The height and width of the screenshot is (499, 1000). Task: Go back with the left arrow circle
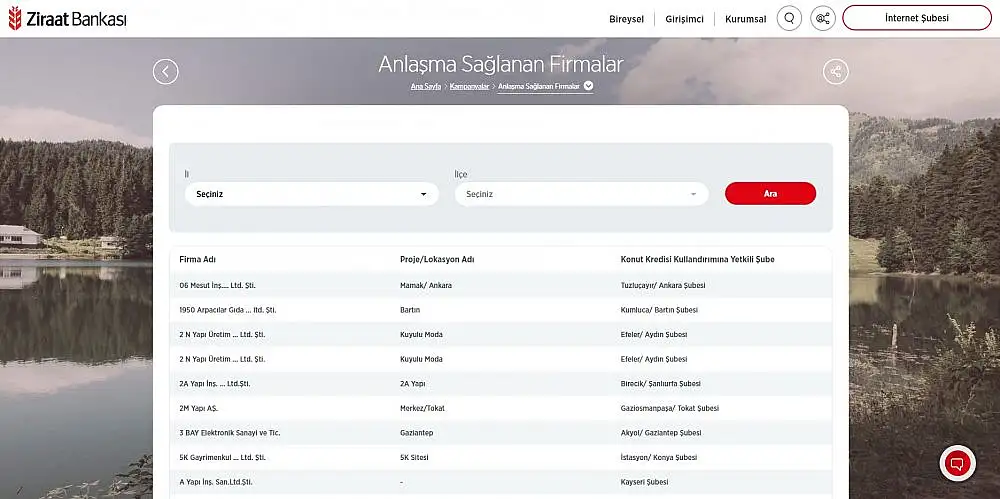coord(166,71)
